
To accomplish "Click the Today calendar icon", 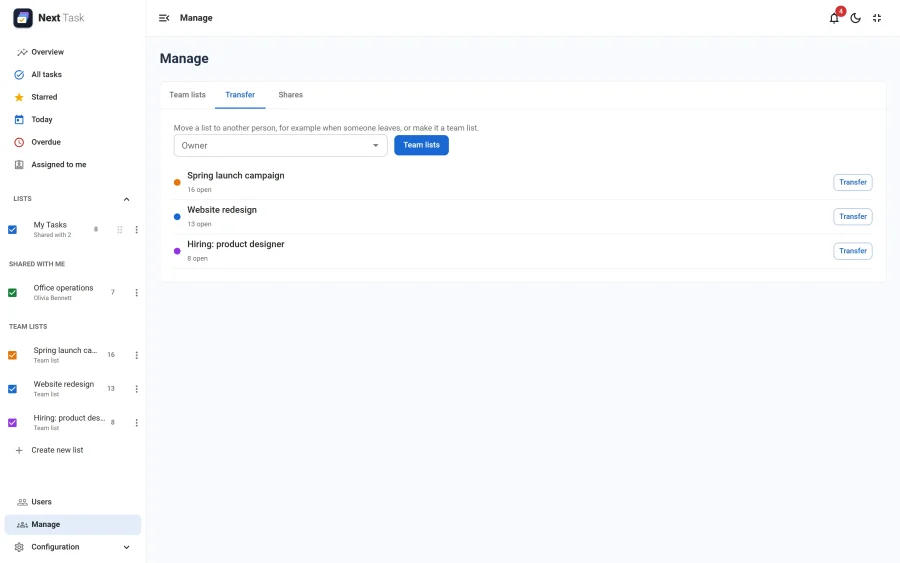I will coord(19,119).
